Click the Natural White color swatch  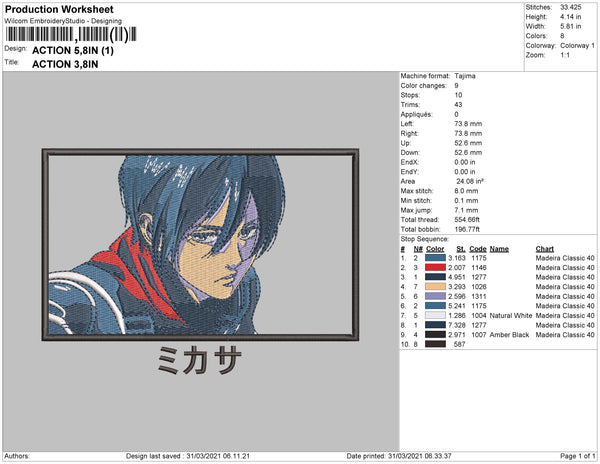pos(435,316)
